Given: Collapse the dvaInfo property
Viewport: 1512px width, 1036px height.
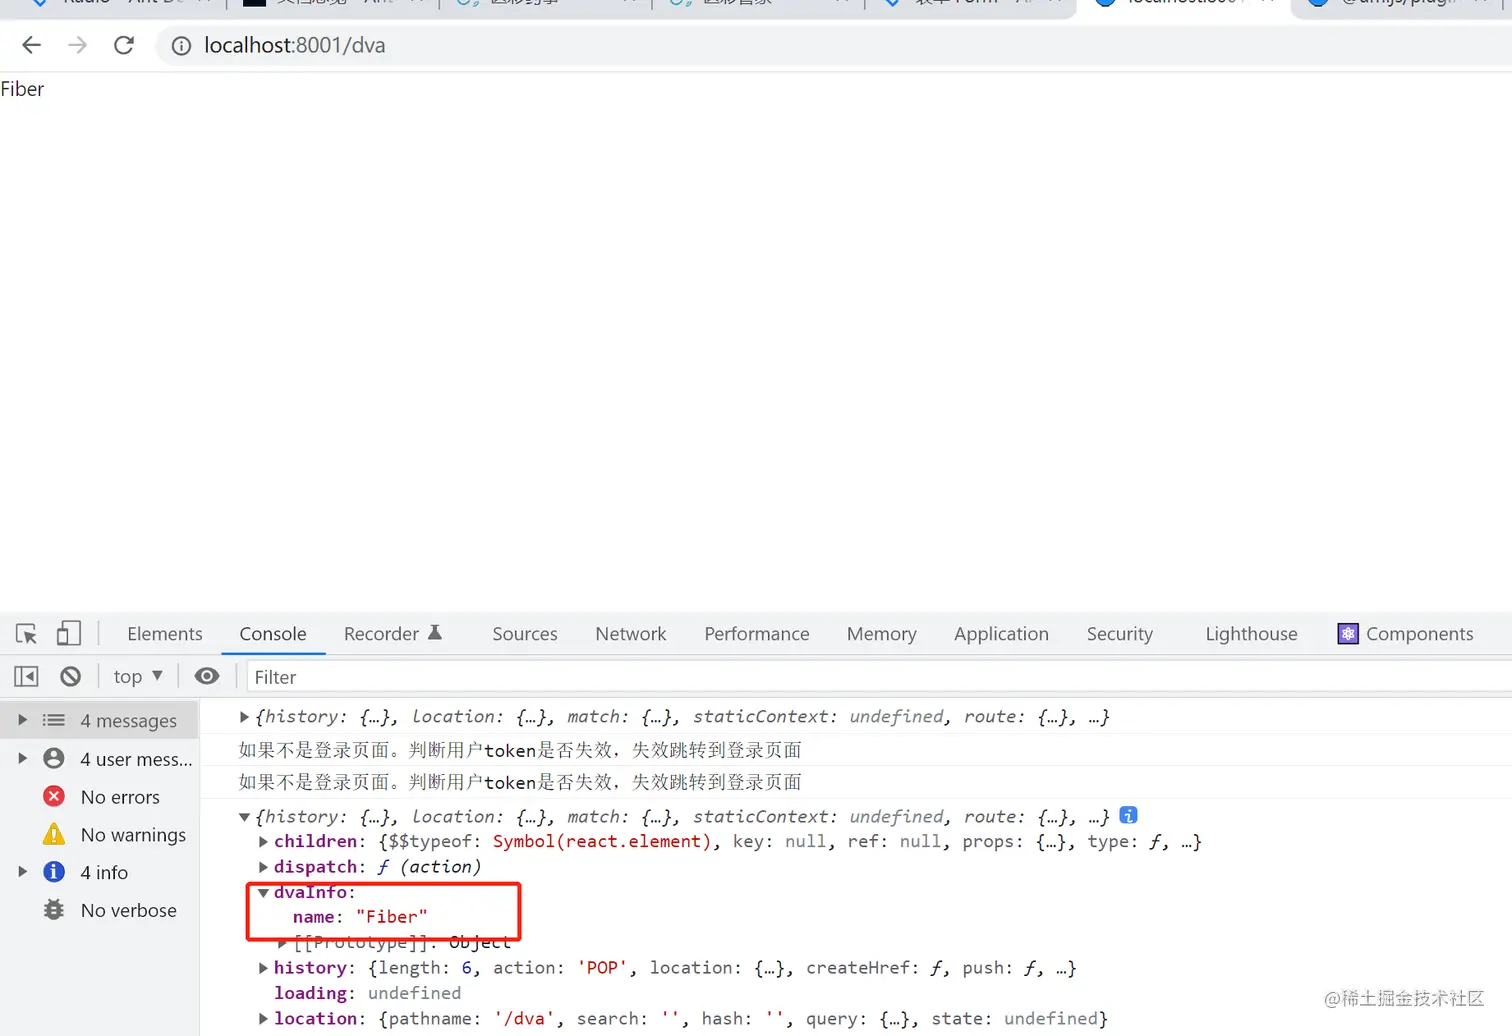Looking at the screenshot, I should coord(263,892).
